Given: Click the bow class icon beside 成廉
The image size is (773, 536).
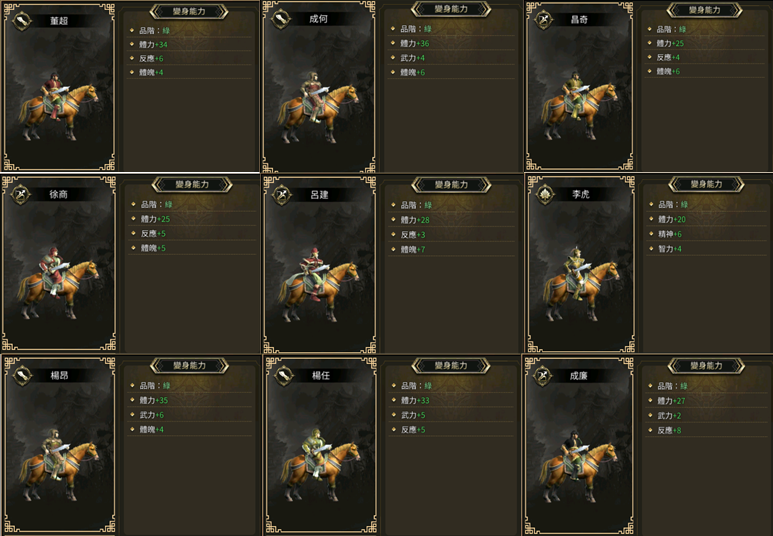Looking at the screenshot, I should pyautogui.click(x=542, y=376).
